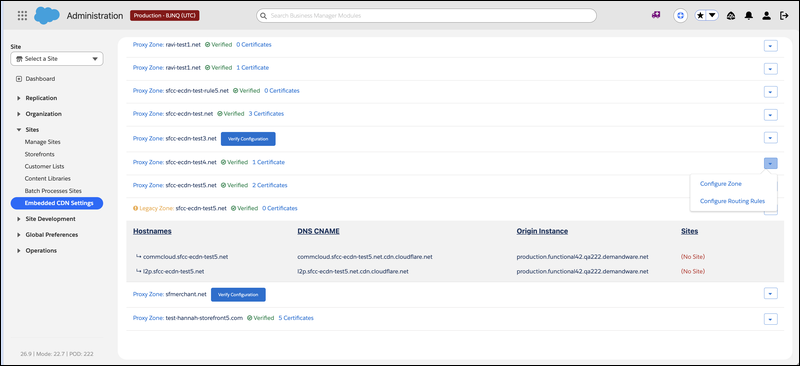
Task: Select Embedded CDN Settings in sidebar
Action: pyautogui.click(x=57, y=203)
